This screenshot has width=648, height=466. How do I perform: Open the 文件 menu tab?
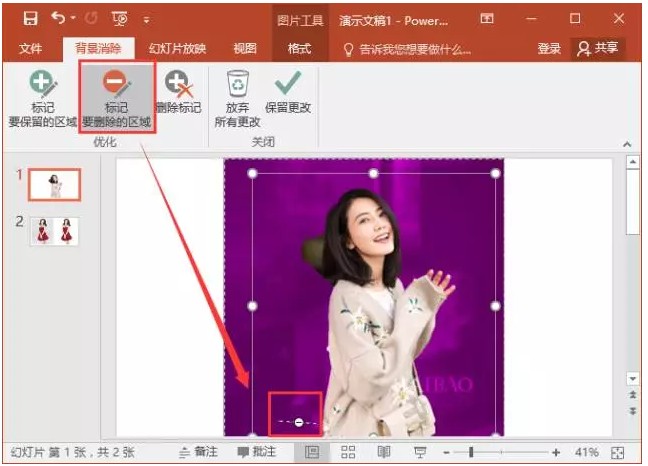(x=30, y=48)
